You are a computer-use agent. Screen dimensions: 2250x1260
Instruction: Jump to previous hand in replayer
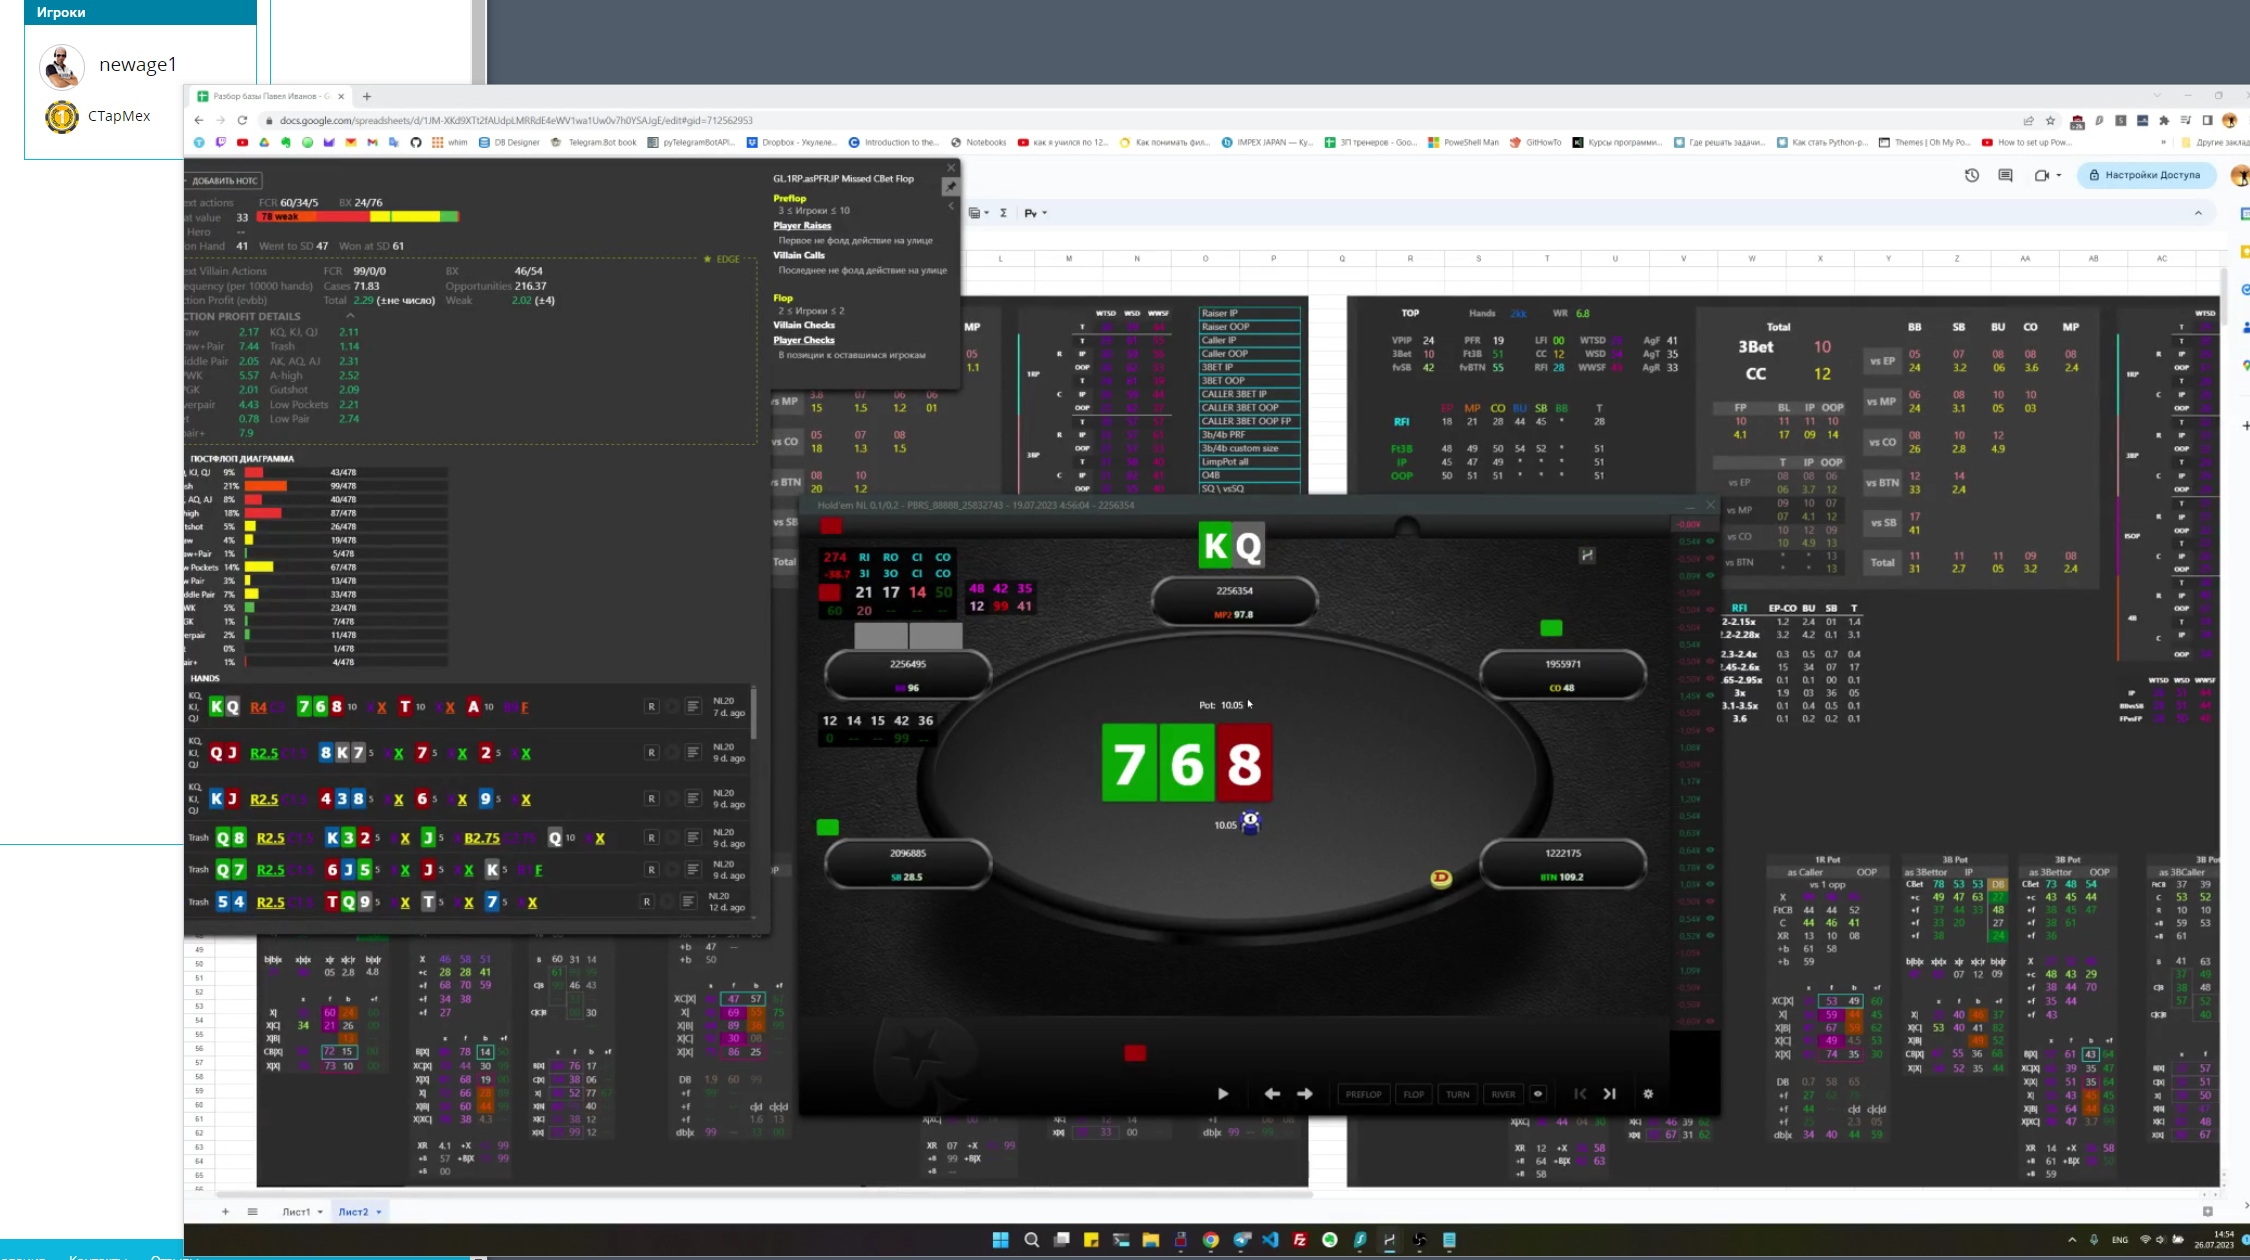(x=1580, y=1094)
